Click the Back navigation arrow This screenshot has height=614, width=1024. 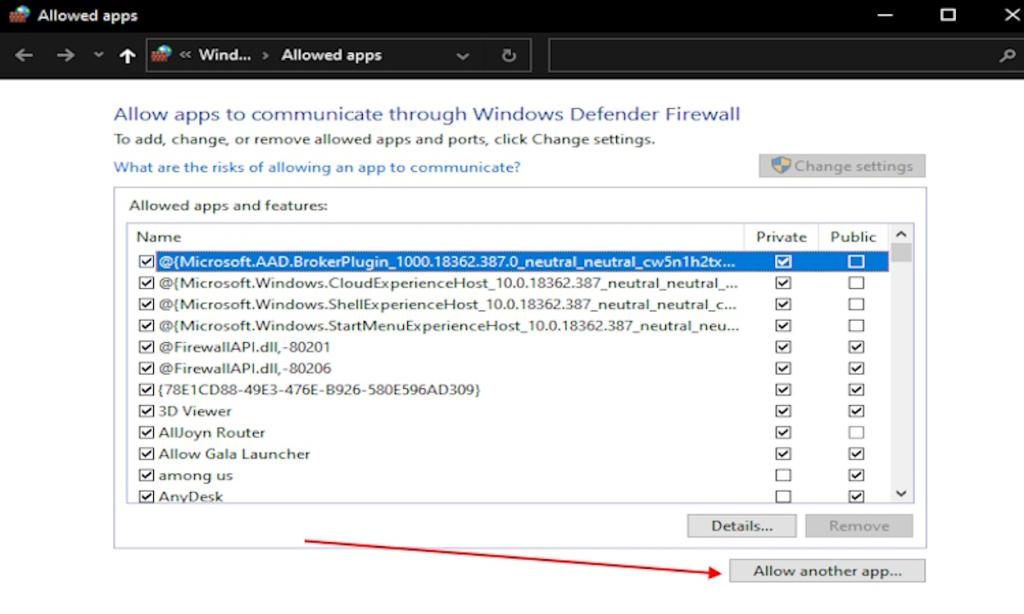pyautogui.click(x=24, y=56)
